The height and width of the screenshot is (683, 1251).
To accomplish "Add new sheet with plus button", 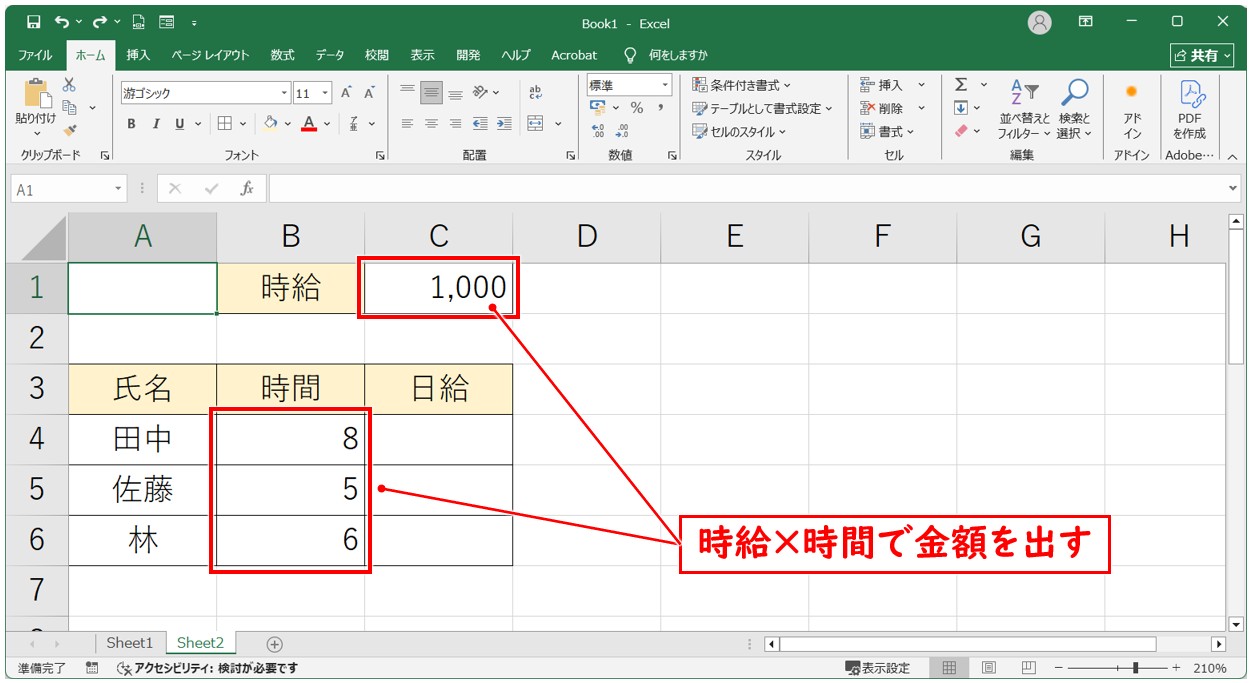I will [x=275, y=644].
